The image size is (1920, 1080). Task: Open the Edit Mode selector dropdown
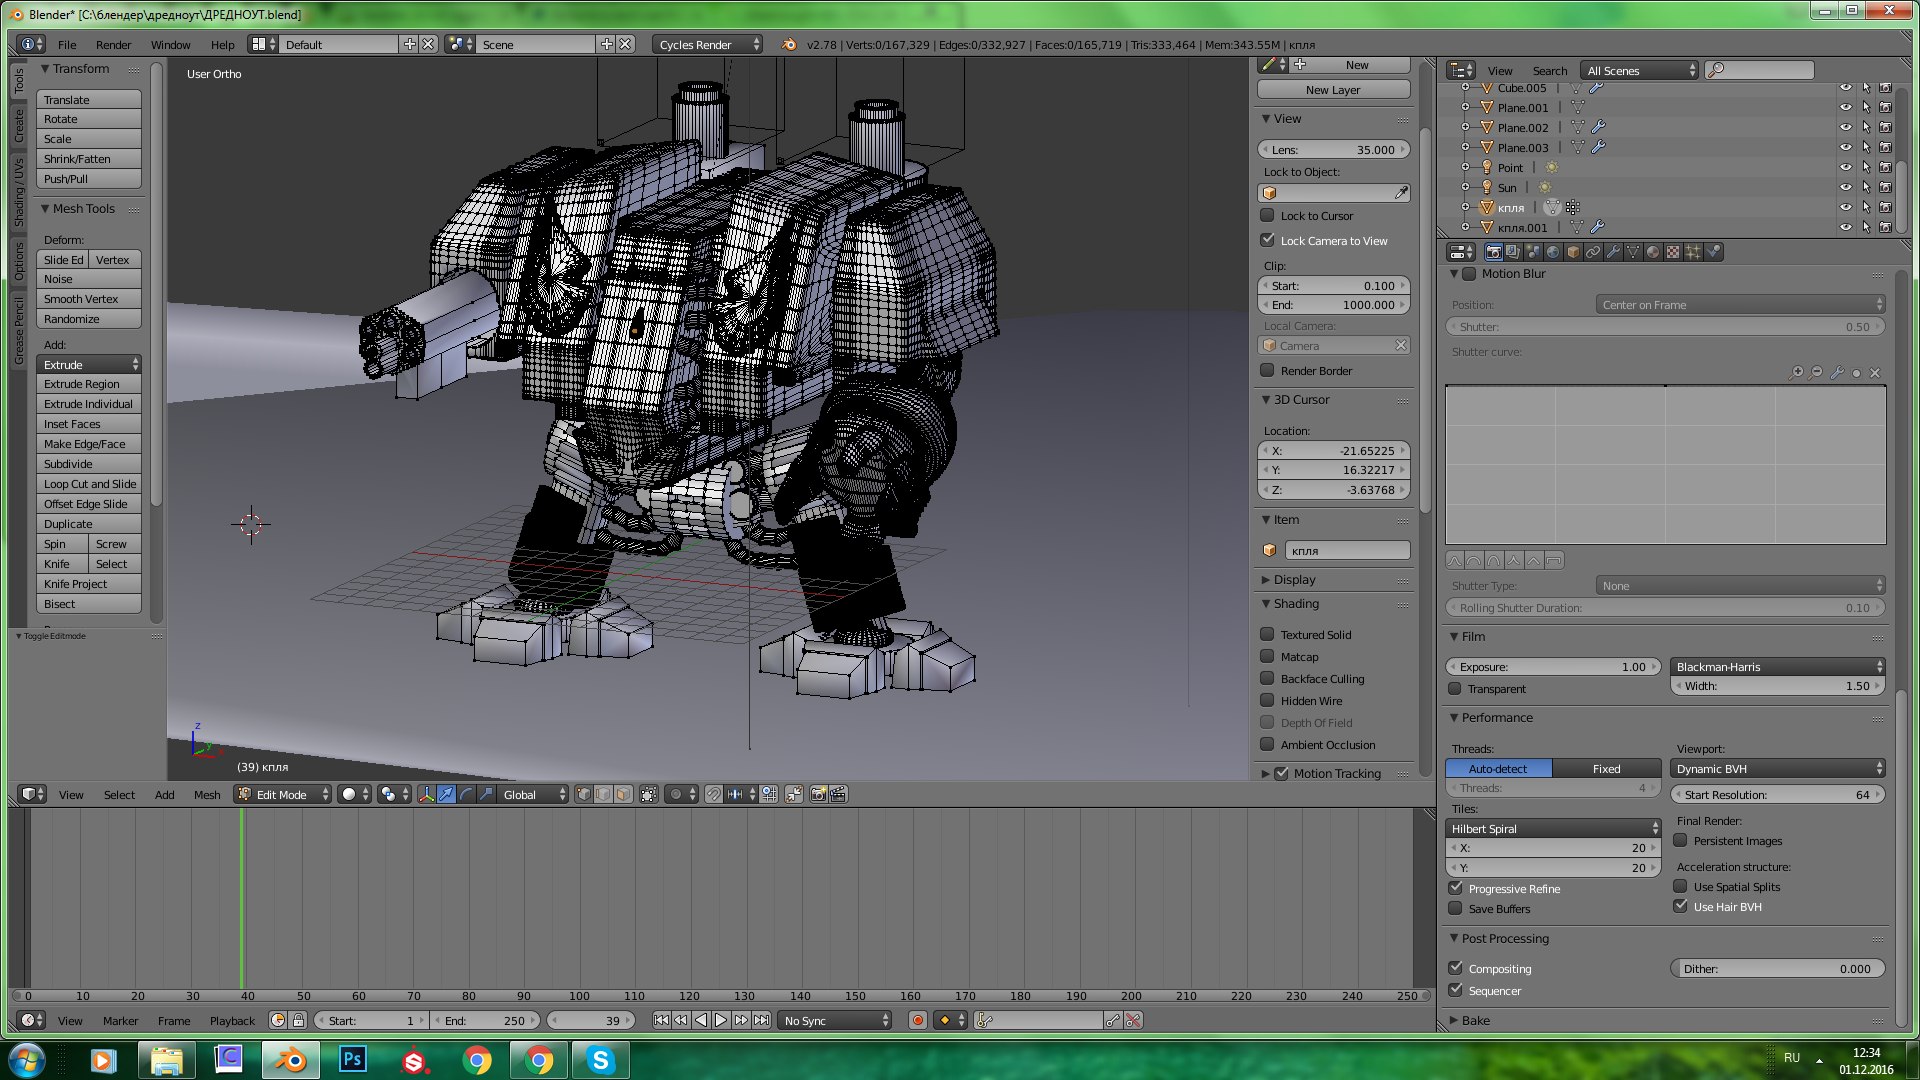pyautogui.click(x=282, y=795)
